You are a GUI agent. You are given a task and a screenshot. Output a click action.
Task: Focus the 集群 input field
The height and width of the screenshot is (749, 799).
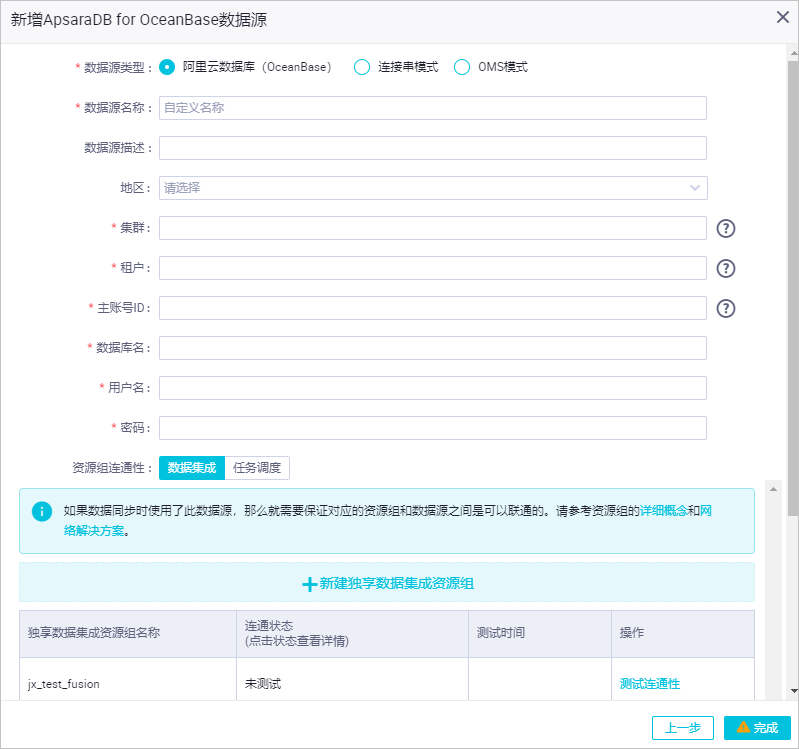[433, 228]
